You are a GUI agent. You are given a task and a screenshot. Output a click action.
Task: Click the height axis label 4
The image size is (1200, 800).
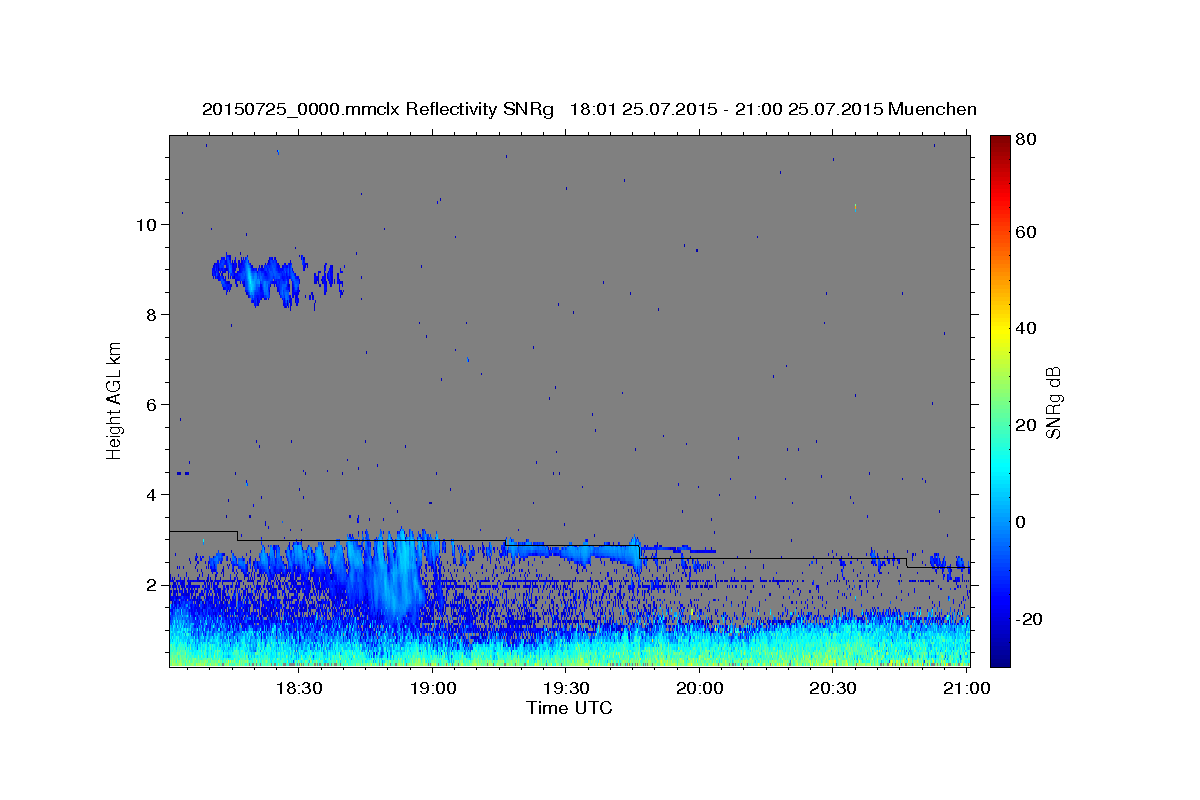151,495
